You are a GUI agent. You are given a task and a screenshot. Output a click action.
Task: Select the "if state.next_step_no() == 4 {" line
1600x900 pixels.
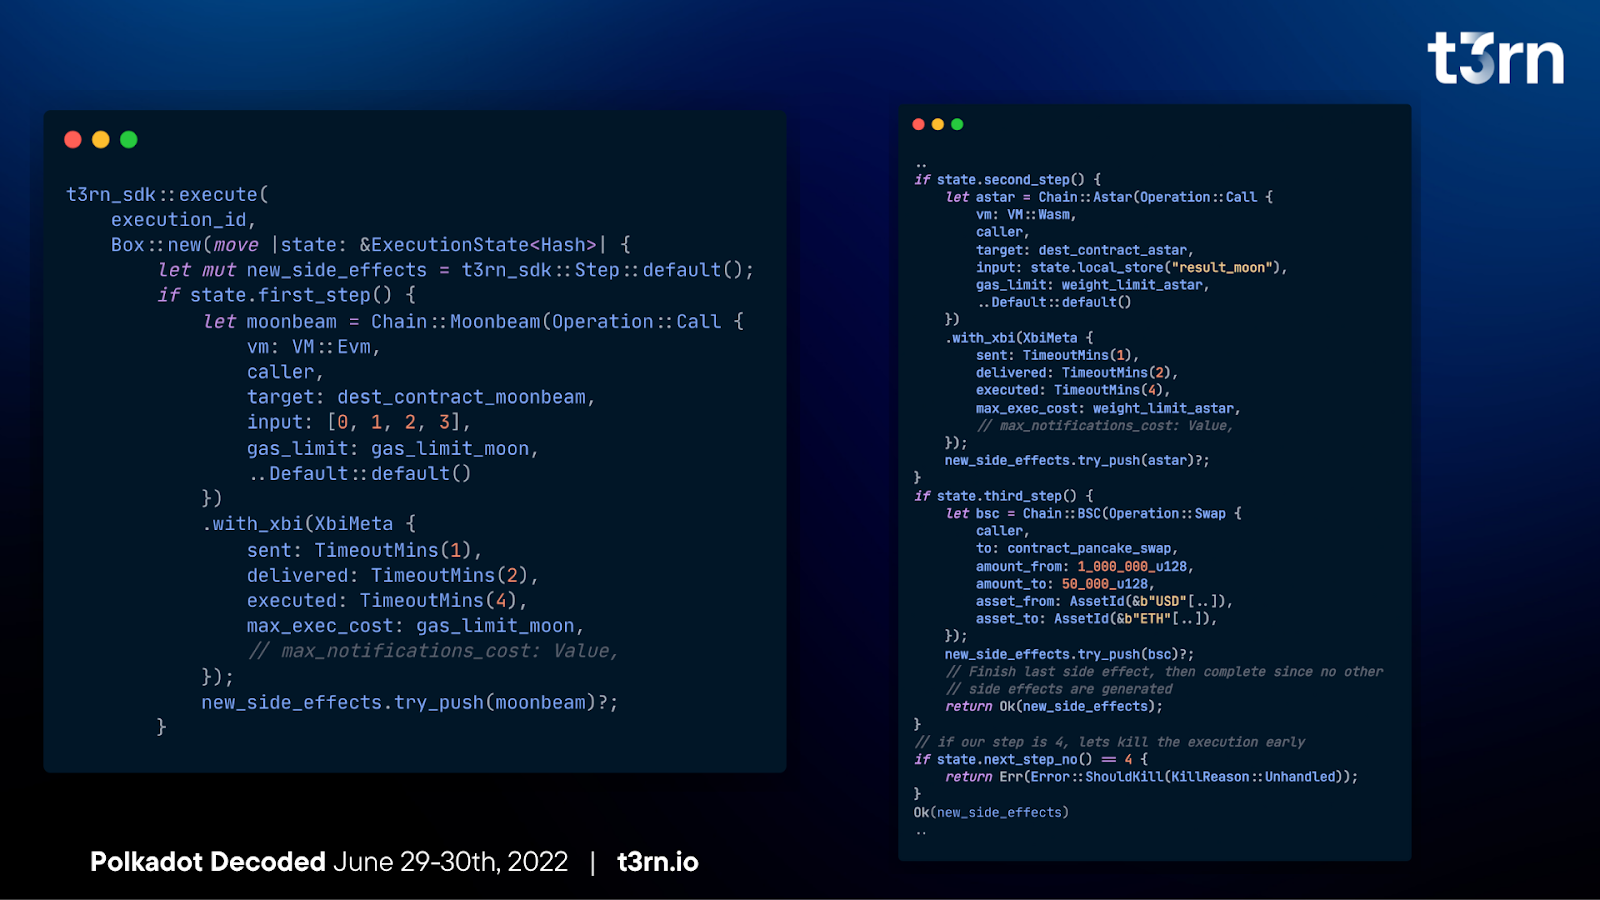coord(1031,760)
